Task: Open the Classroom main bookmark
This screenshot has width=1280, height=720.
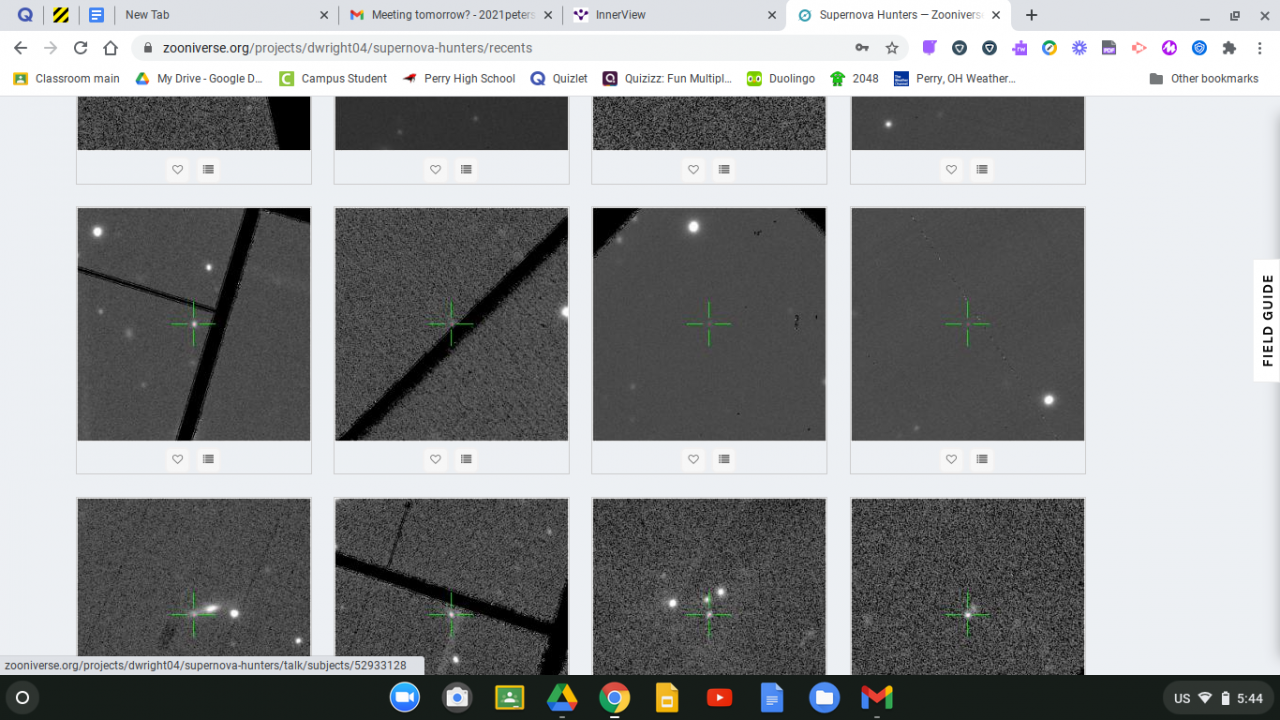Action: (x=67, y=78)
